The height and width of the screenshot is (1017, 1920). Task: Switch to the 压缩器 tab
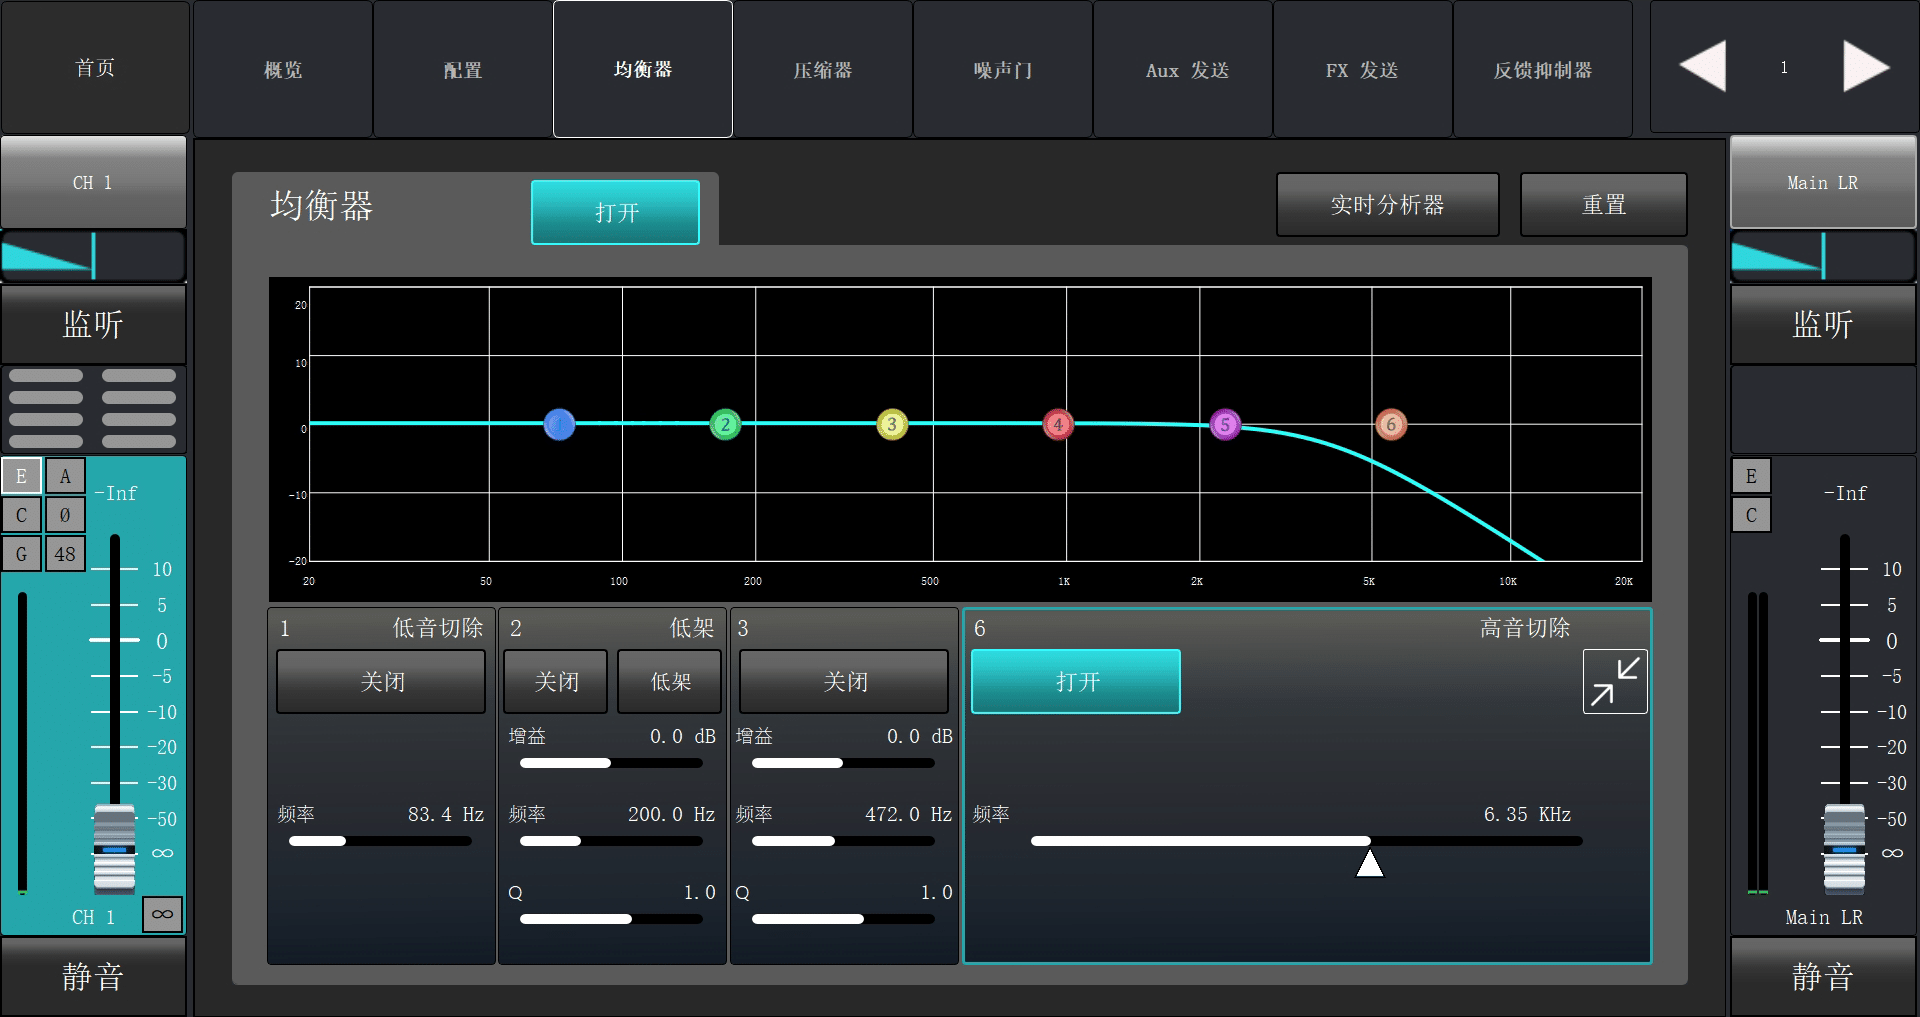click(x=822, y=70)
